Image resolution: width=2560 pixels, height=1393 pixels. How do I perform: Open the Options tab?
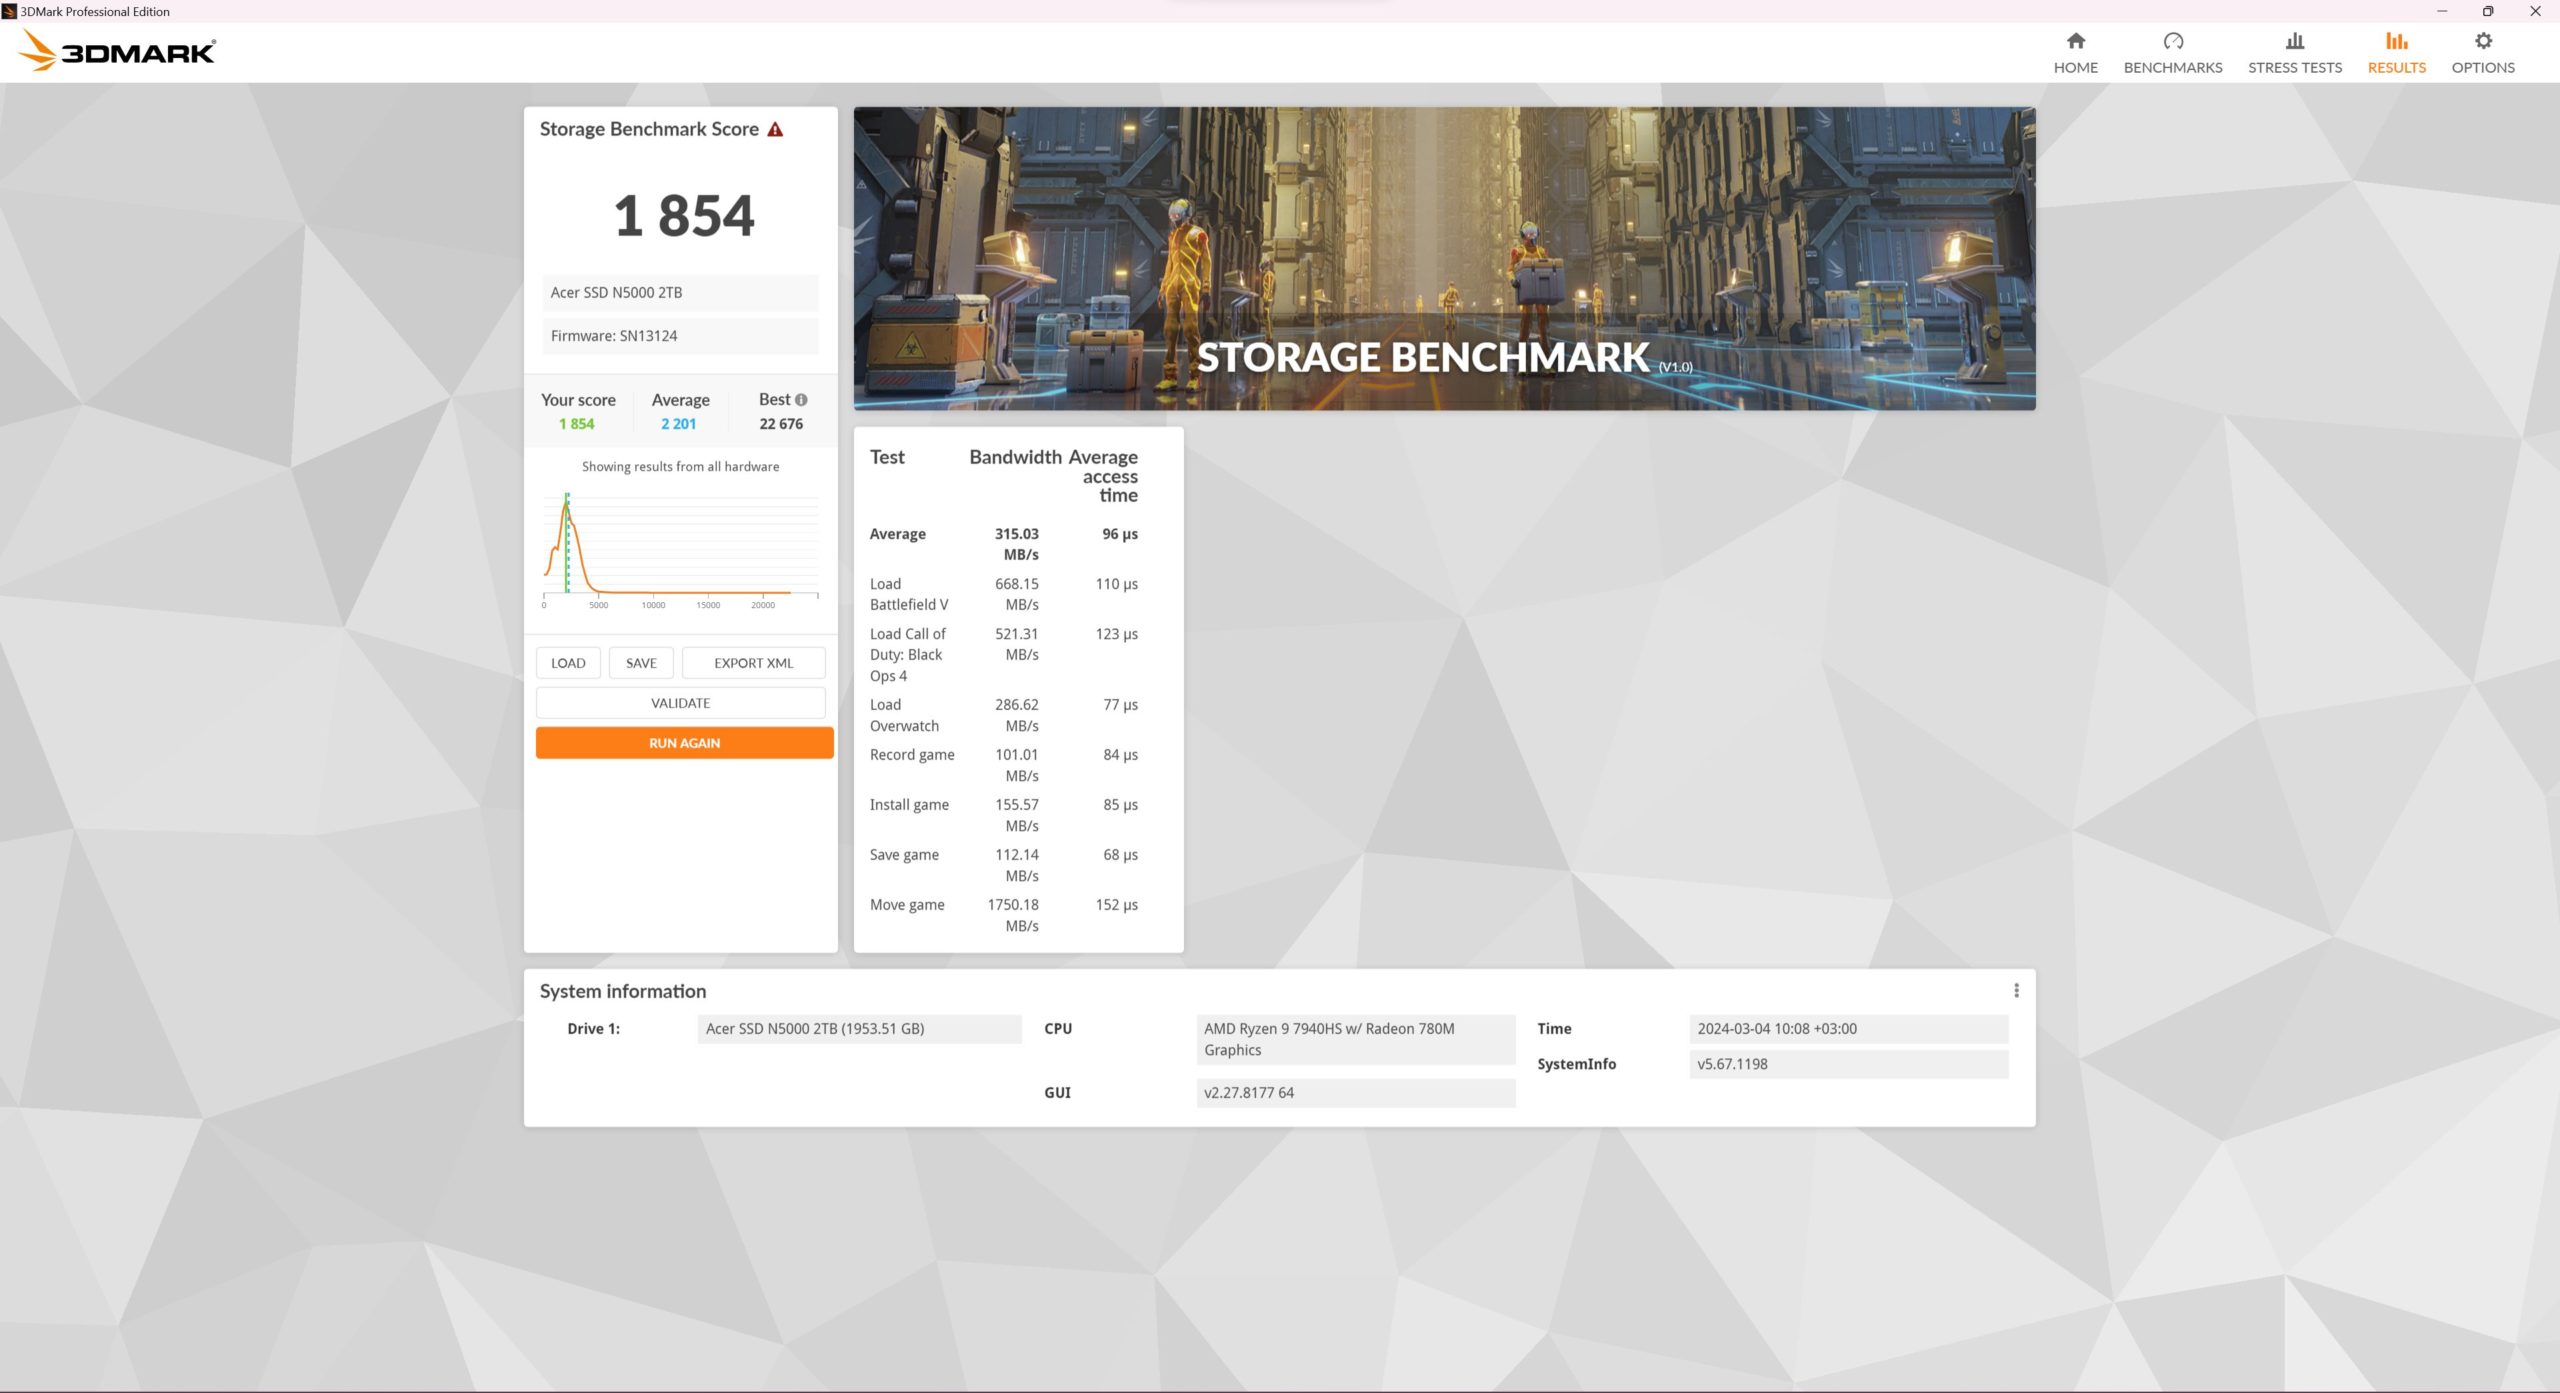(x=2482, y=53)
